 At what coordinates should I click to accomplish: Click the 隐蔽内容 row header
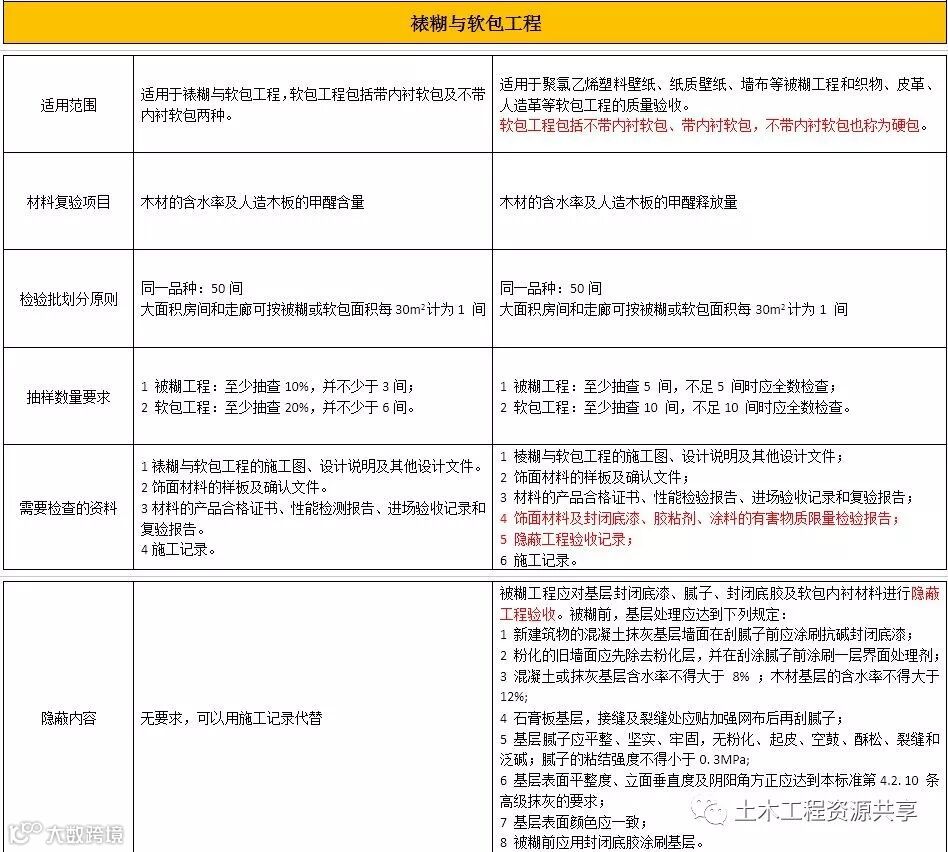[x=68, y=715]
